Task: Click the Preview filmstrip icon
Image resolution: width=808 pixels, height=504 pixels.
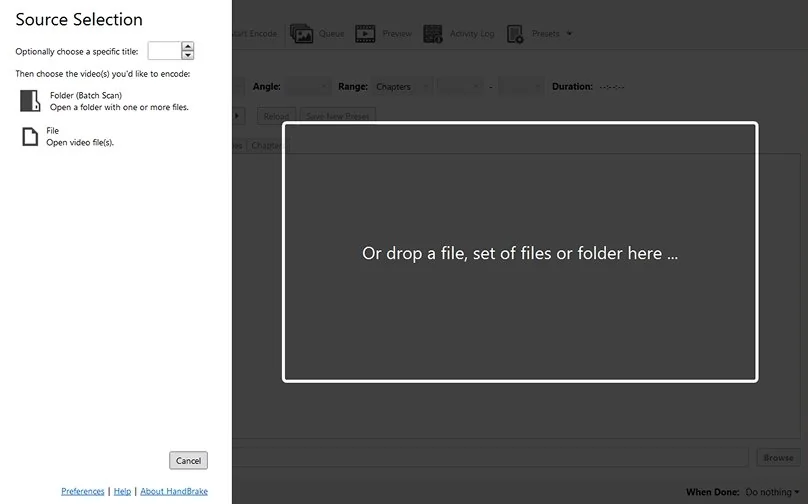Action: (x=365, y=33)
